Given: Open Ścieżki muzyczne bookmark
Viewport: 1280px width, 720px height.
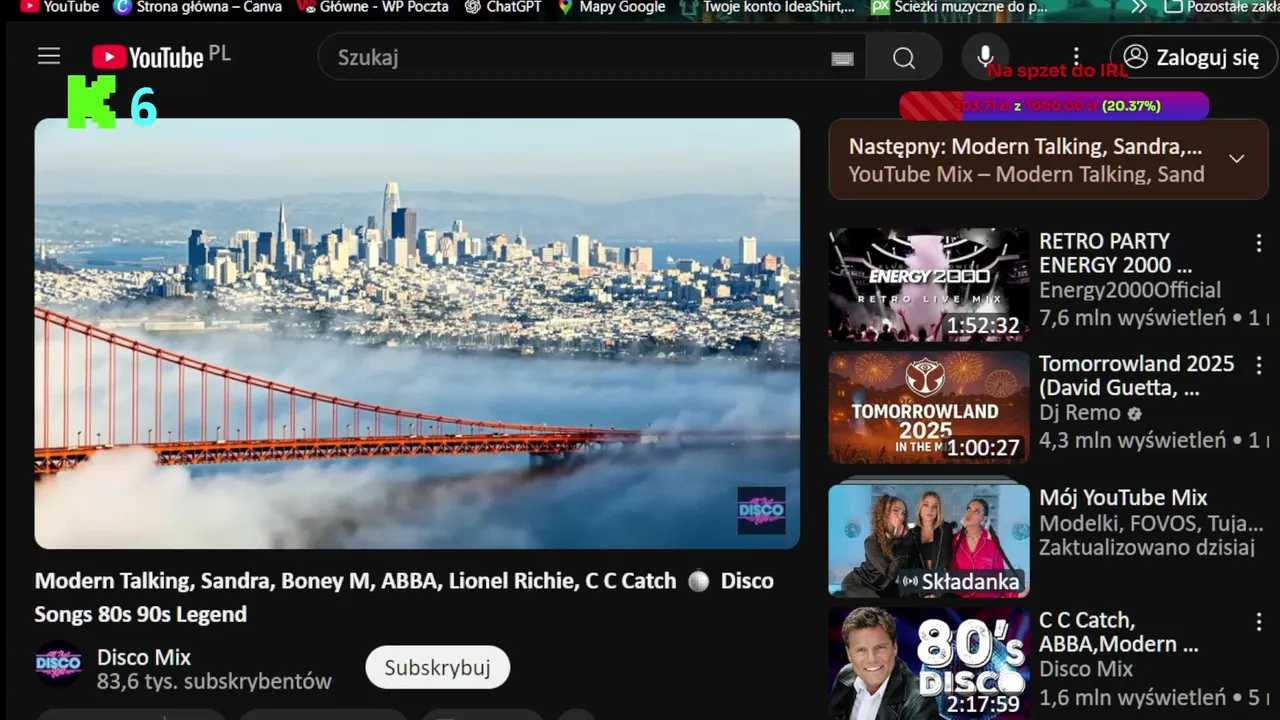Looking at the screenshot, I should 960,7.
